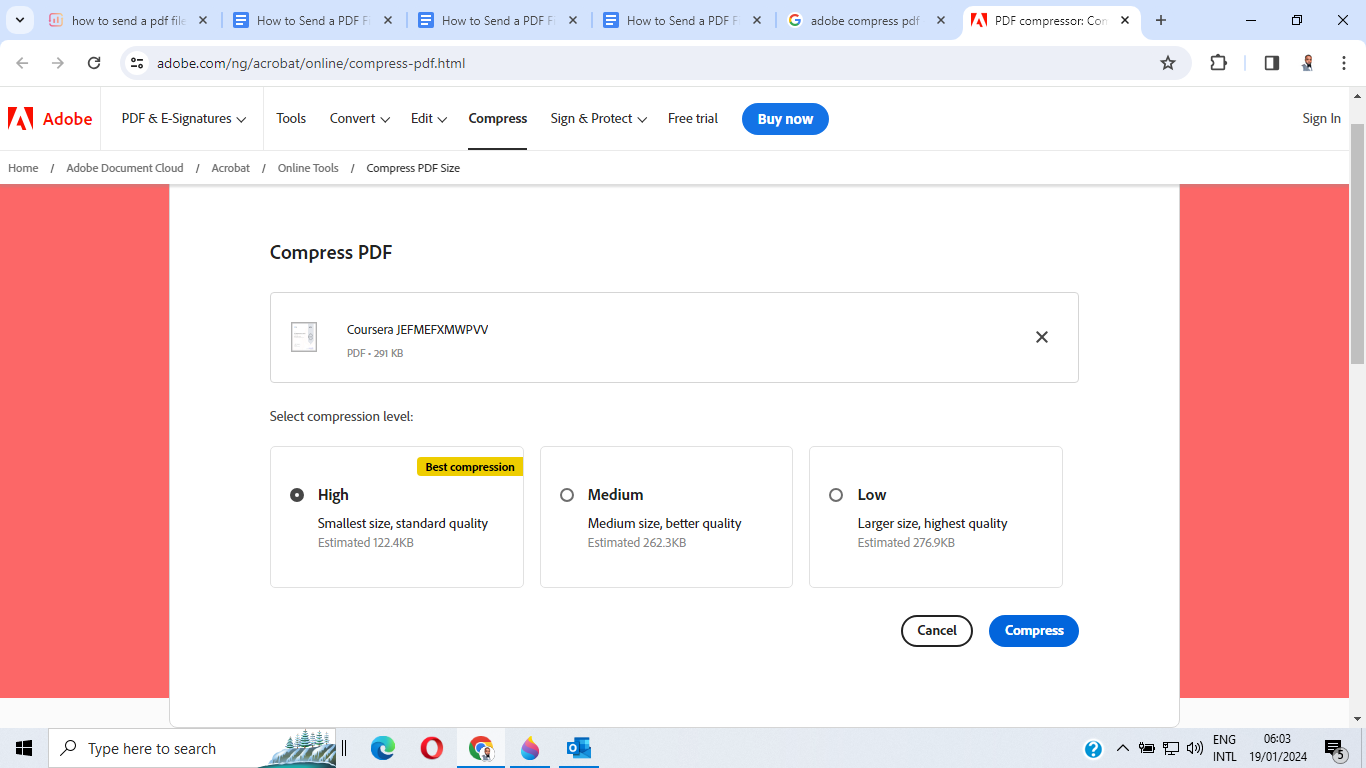Expand the Edit menu

click(429, 119)
